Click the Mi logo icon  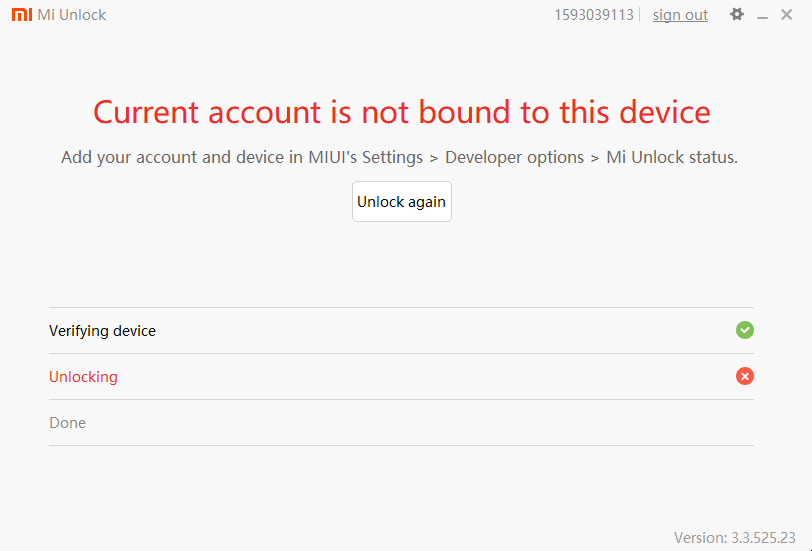(x=21, y=15)
